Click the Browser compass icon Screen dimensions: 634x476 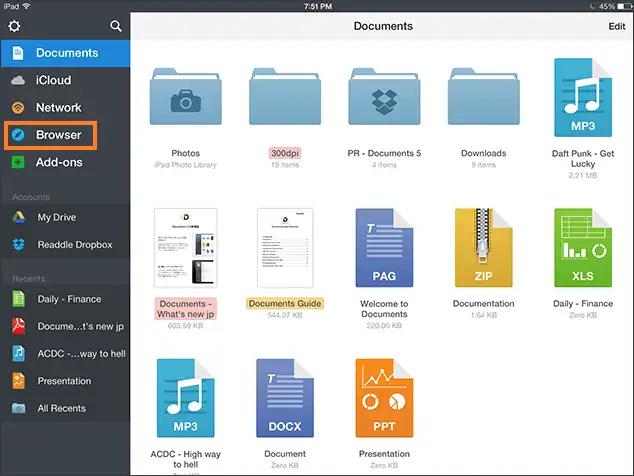(18, 135)
